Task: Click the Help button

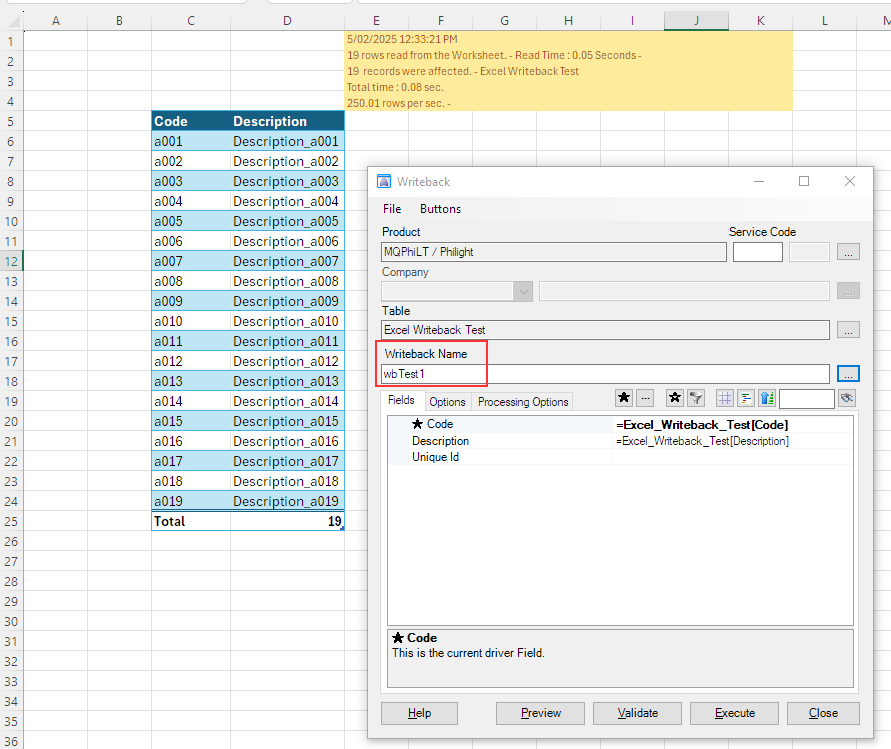Action: click(419, 713)
